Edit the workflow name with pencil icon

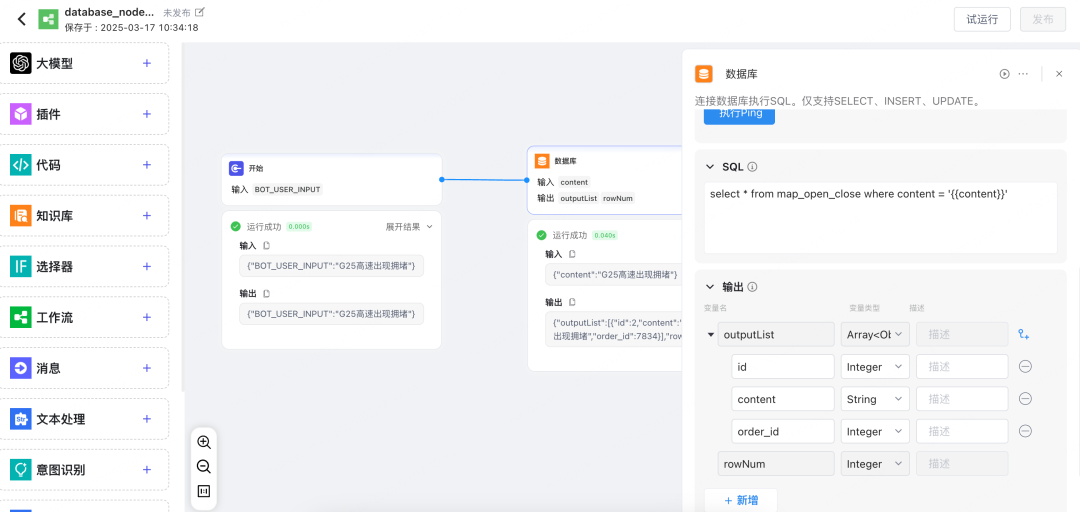point(200,12)
